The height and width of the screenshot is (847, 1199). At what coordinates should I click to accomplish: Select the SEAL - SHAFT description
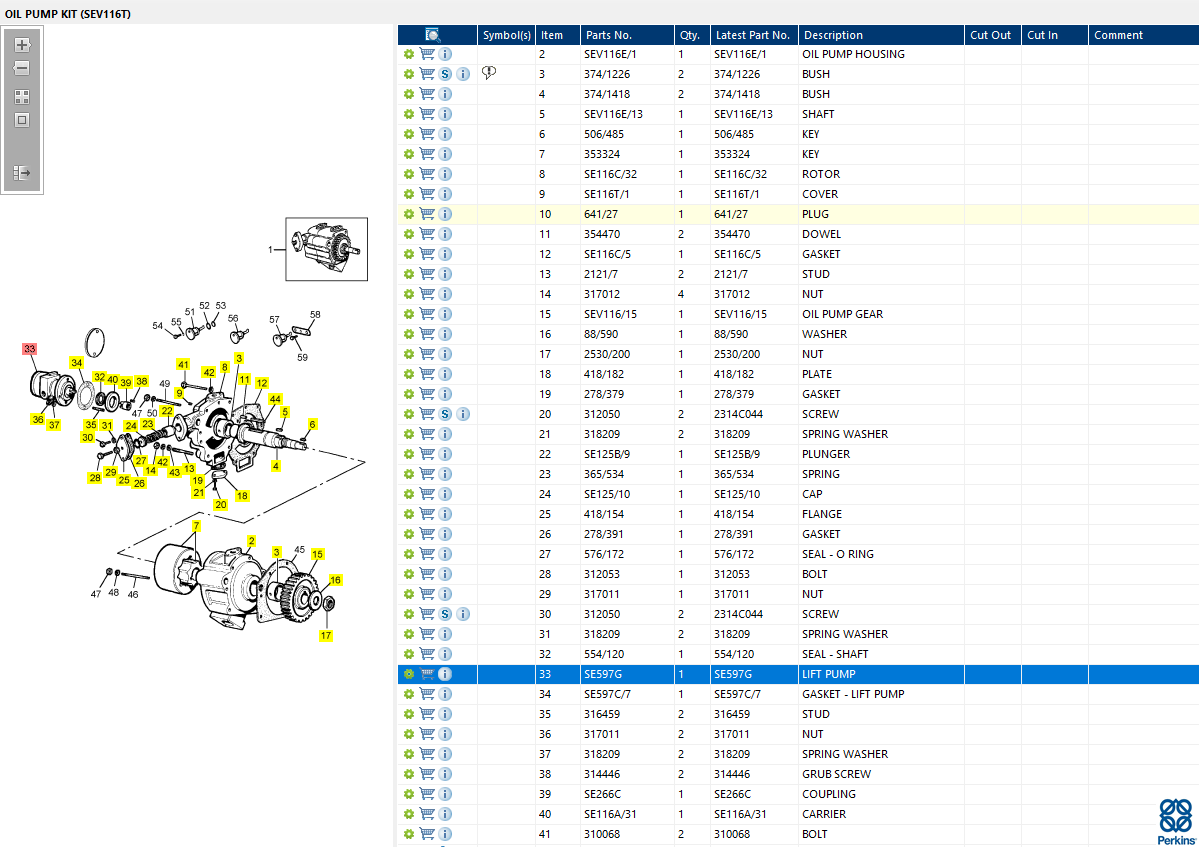834,654
